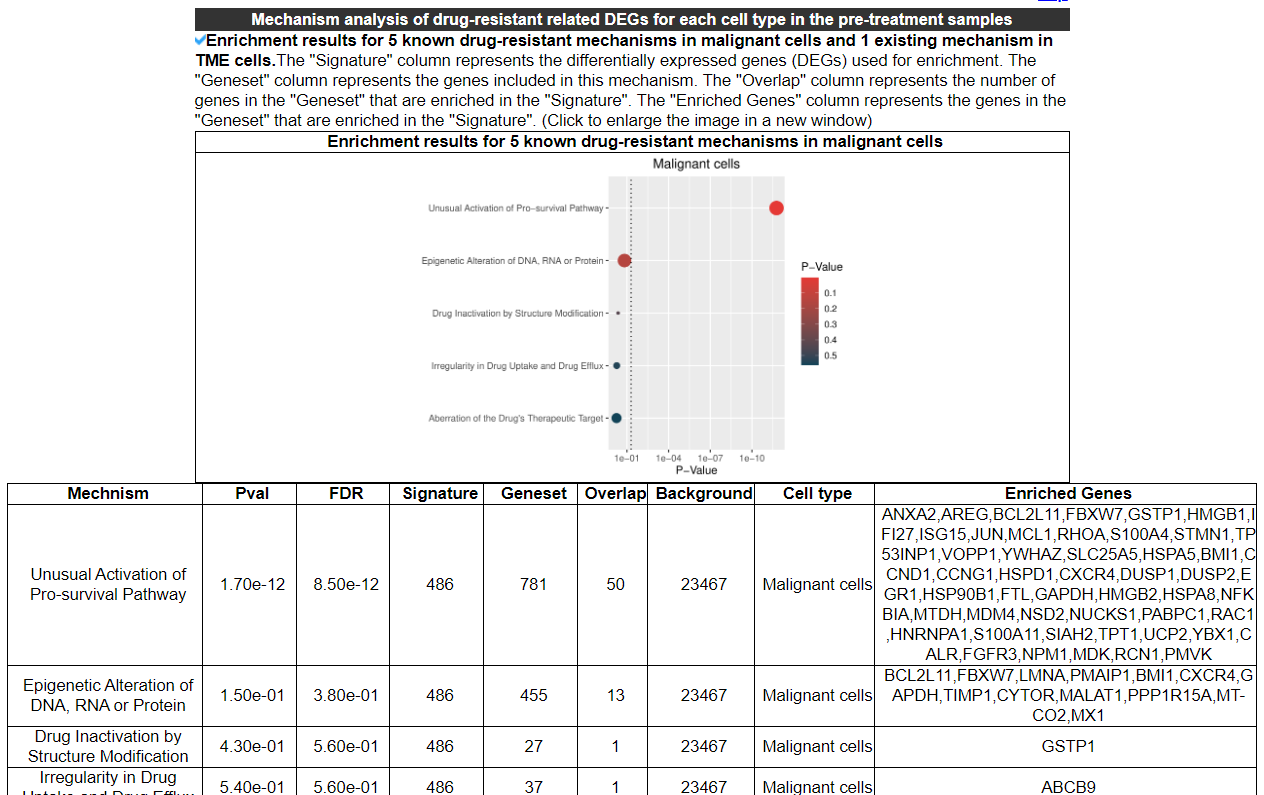This screenshot has height=795, width=1264.
Task: Select the Pval column header
Action: pyautogui.click(x=252, y=493)
